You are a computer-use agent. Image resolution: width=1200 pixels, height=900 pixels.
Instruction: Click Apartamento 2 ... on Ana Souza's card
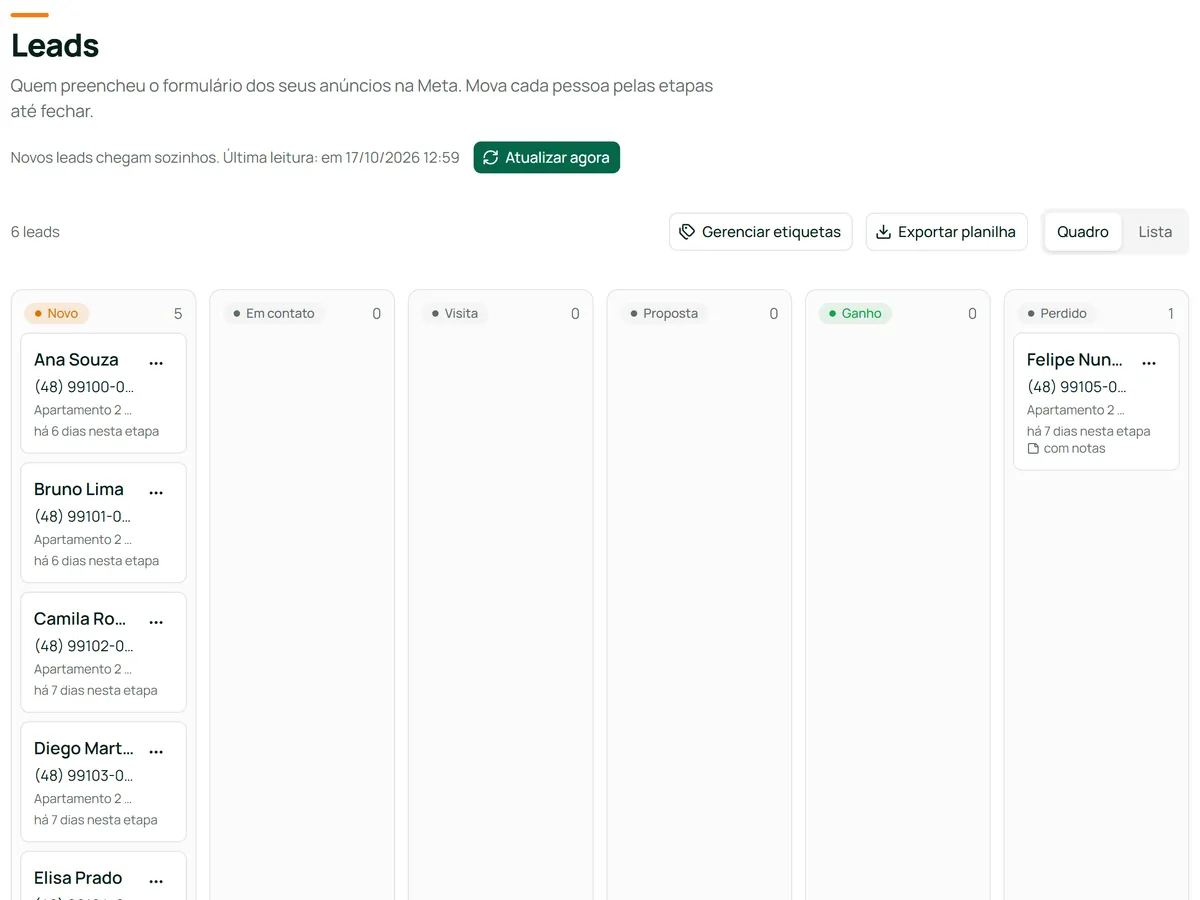(83, 410)
